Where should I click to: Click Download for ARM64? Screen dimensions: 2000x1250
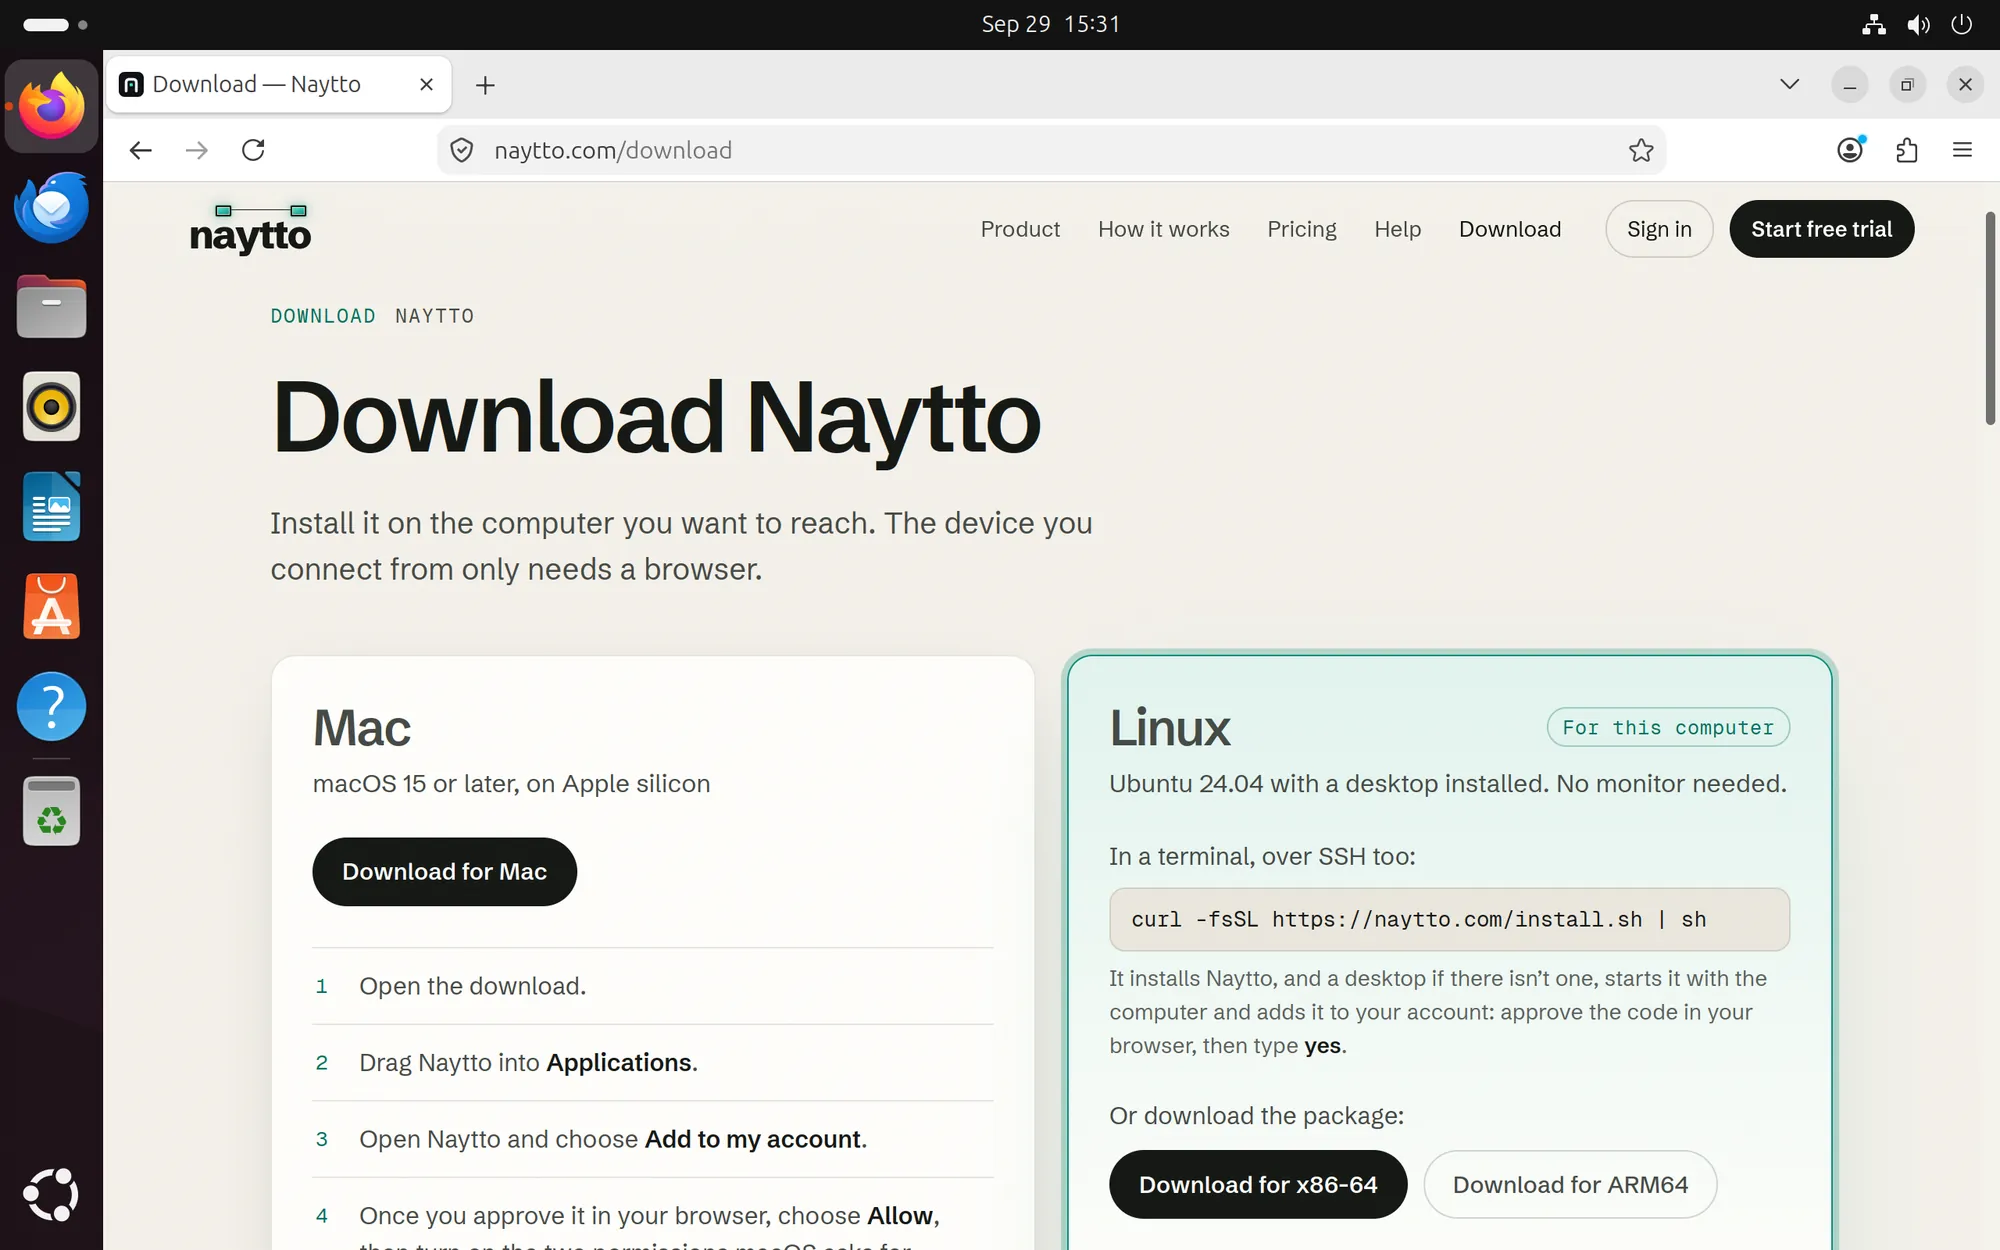tap(1570, 1185)
